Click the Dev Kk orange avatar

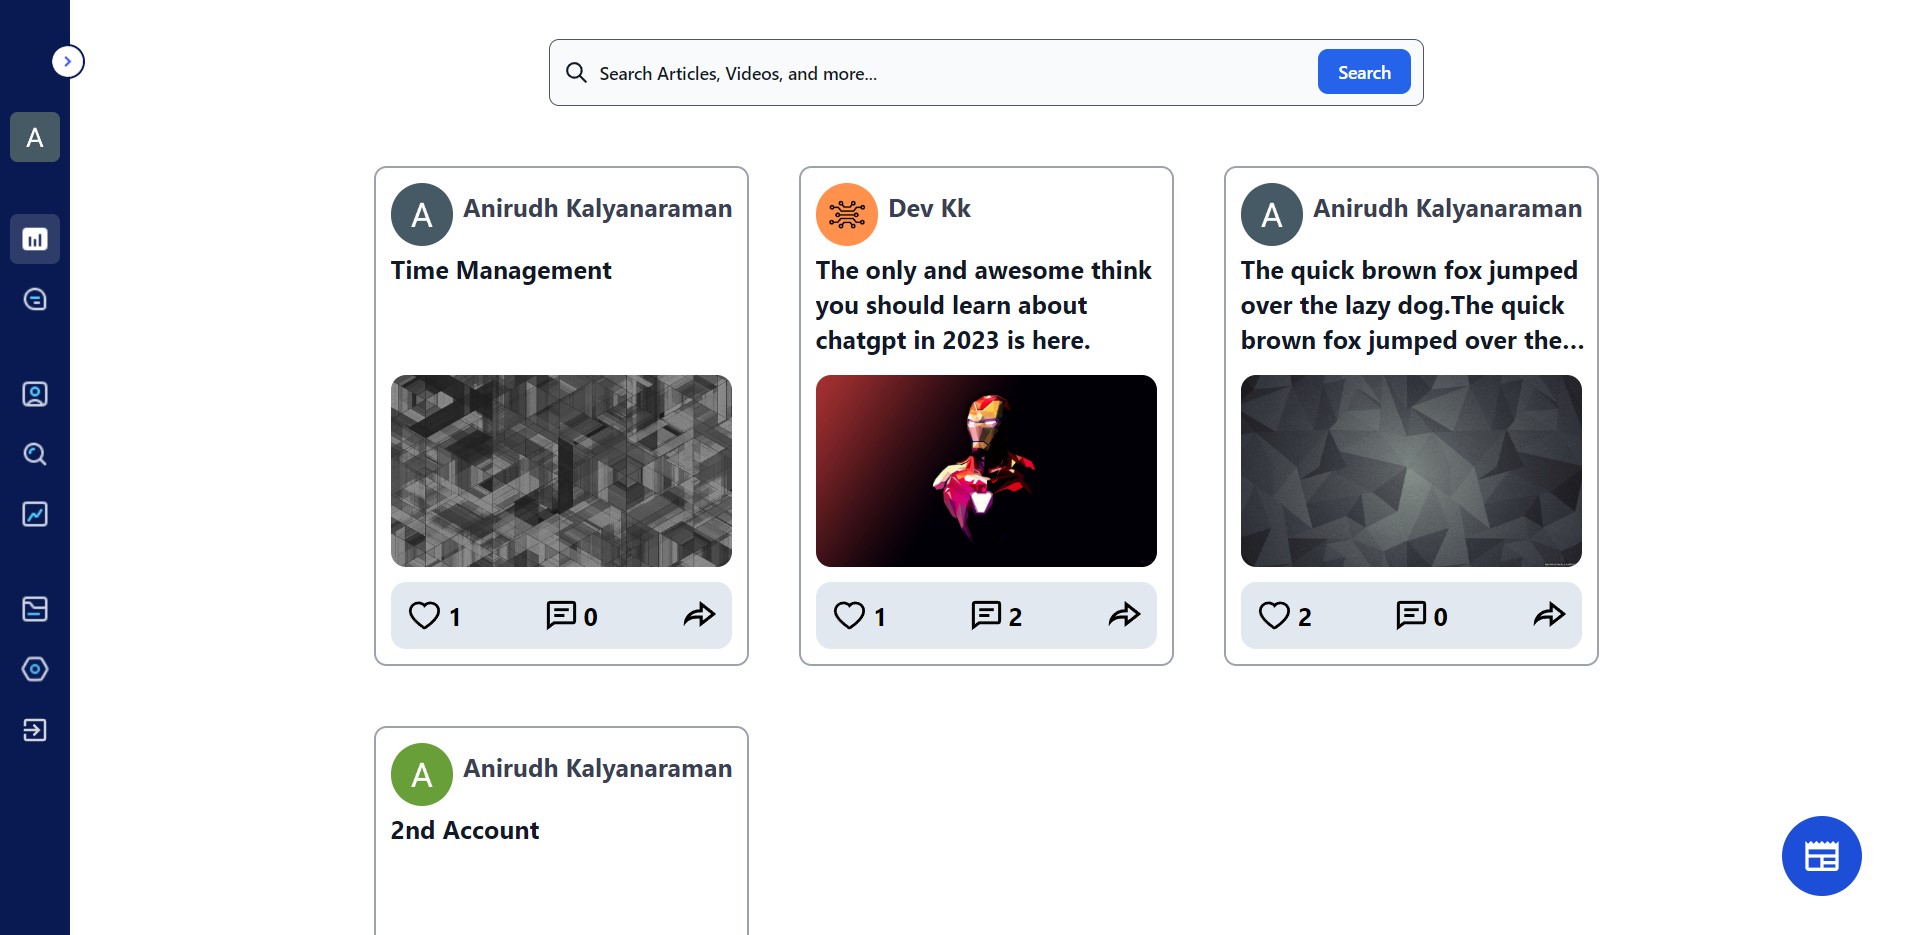click(x=847, y=214)
